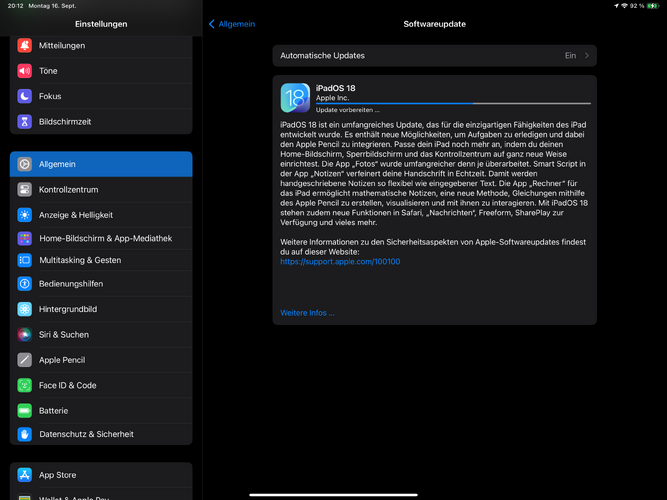The image size is (667, 500).
Task: Open Face ID & Code settings
Action: [x=101, y=385]
